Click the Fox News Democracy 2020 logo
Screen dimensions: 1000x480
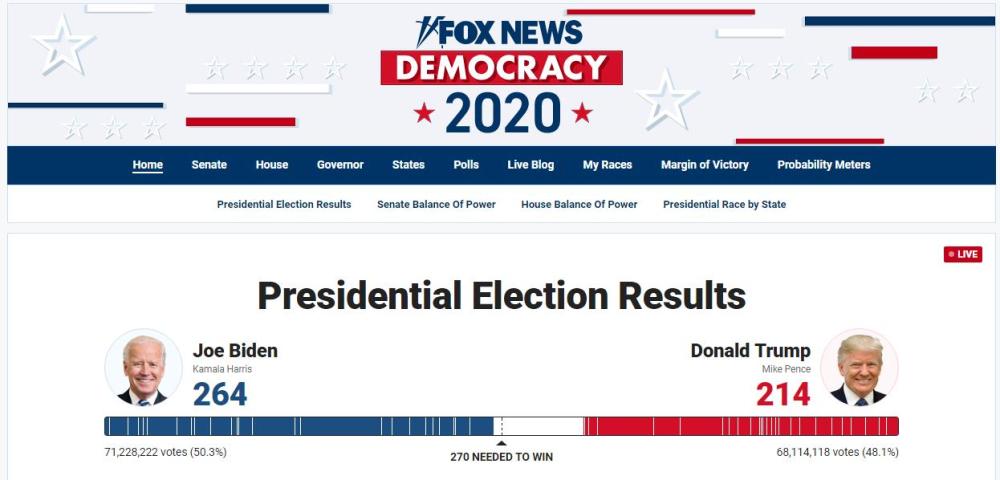(501, 75)
